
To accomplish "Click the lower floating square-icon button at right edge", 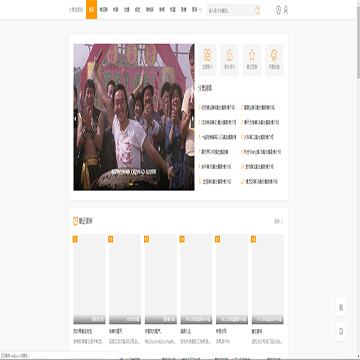I will (x=341, y=331).
